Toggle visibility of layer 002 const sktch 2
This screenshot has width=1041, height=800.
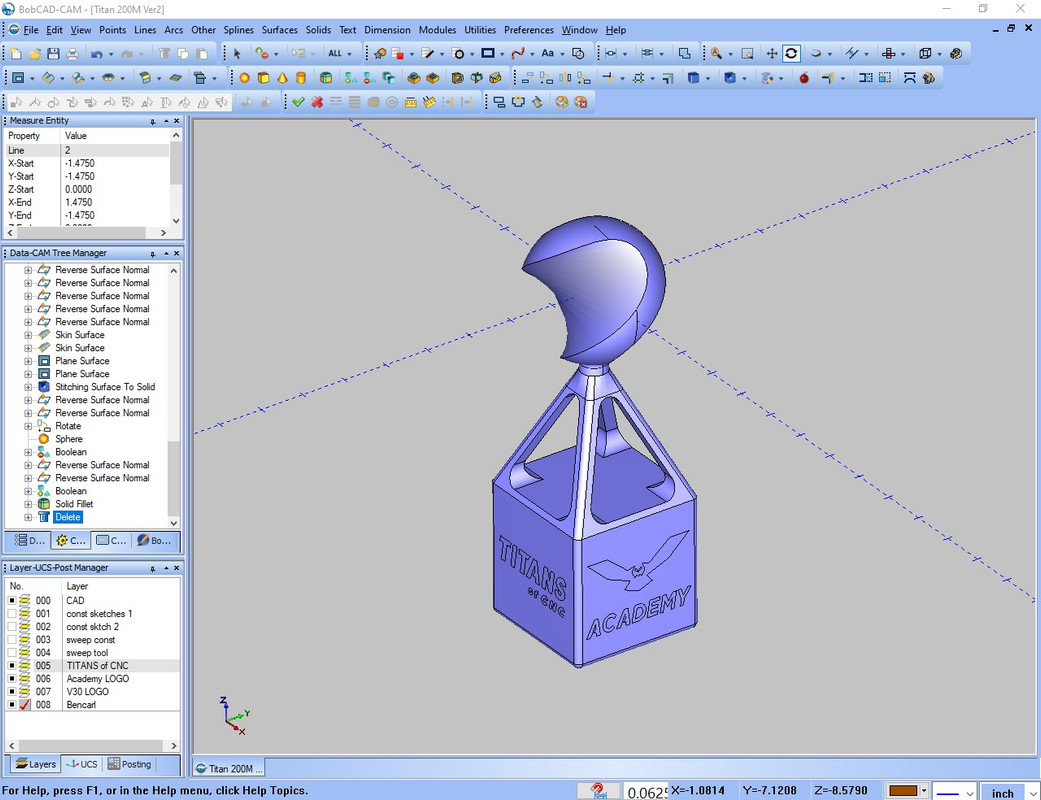click(12, 627)
